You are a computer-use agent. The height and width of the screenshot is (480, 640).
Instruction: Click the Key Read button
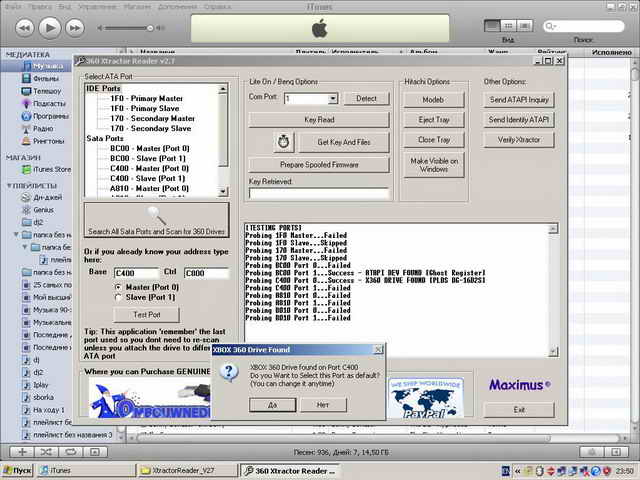click(x=319, y=120)
